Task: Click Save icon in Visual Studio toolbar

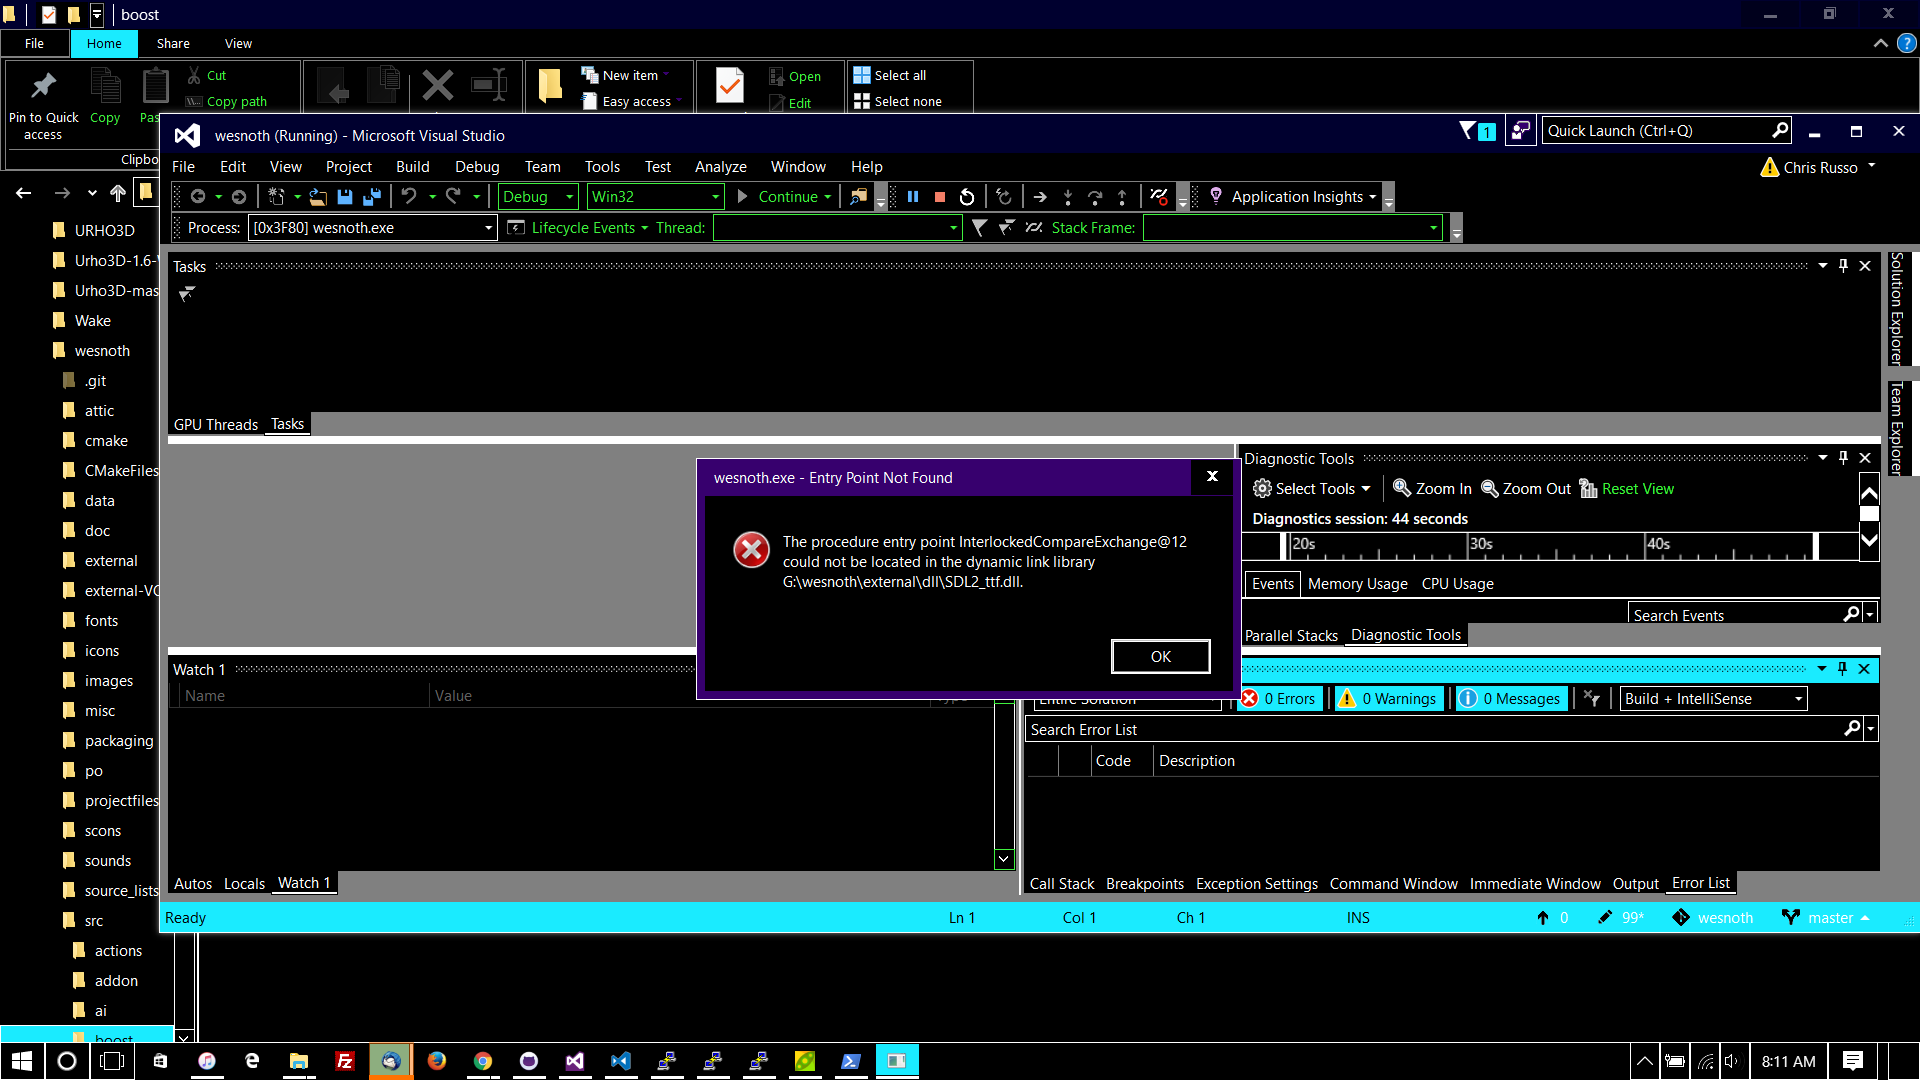Action: (x=345, y=197)
